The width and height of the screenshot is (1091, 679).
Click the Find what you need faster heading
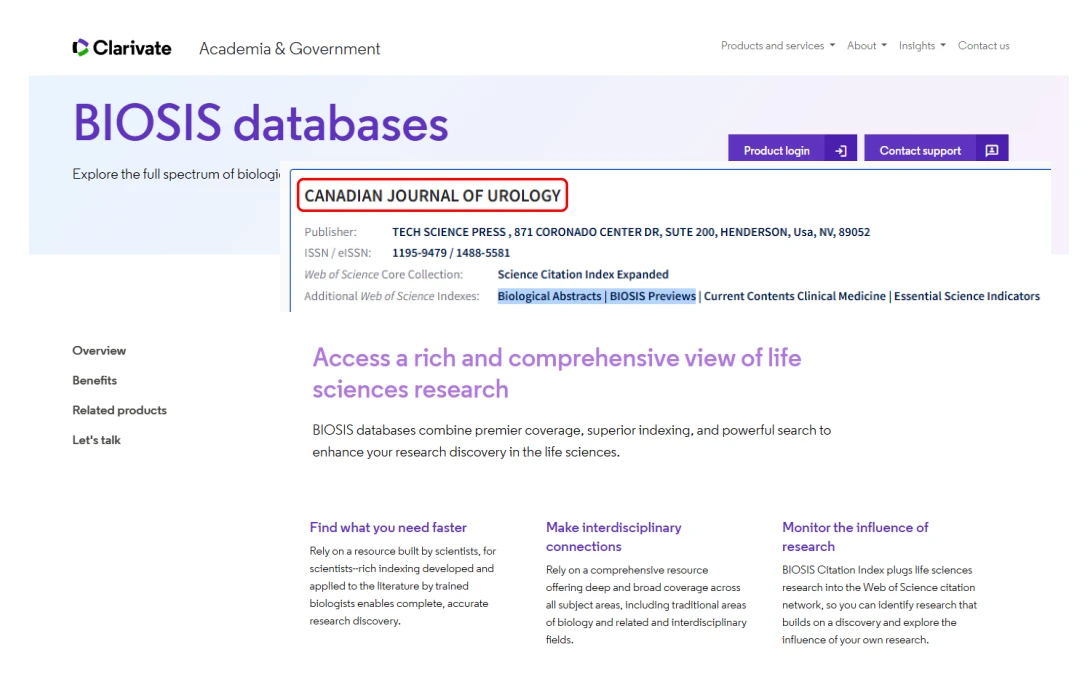tap(388, 527)
